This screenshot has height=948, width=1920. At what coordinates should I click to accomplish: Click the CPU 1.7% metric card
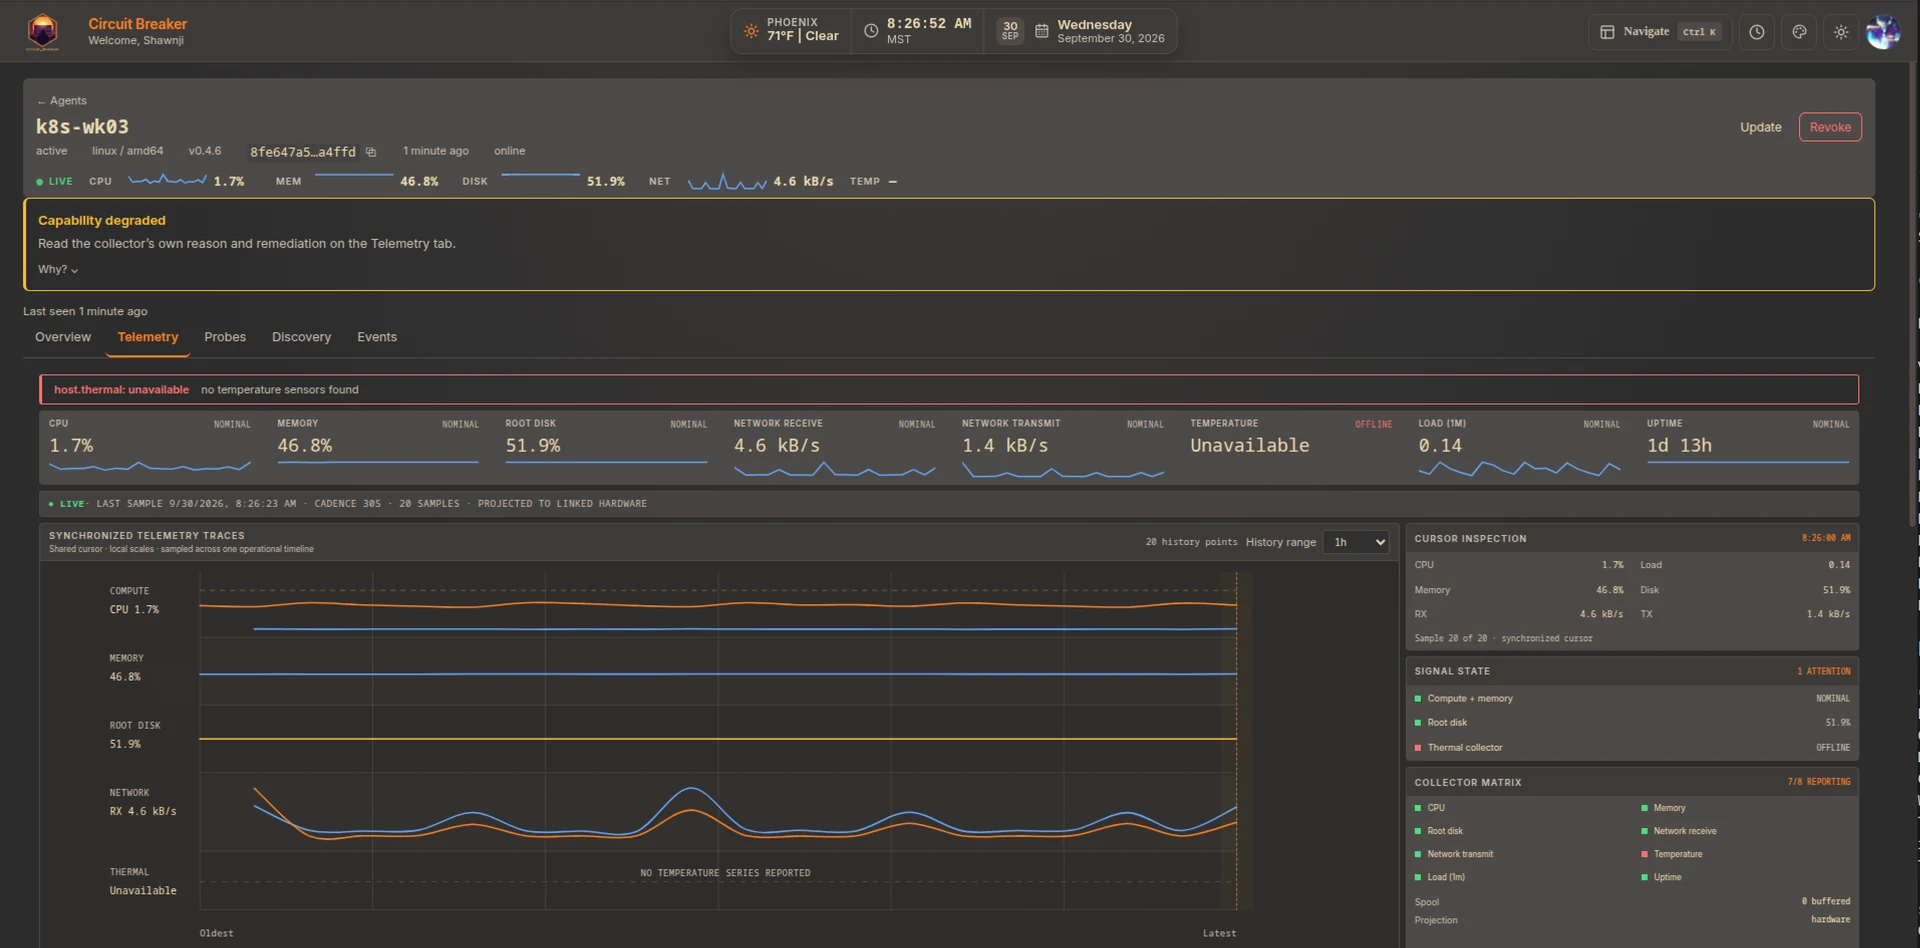pyautogui.click(x=150, y=446)
